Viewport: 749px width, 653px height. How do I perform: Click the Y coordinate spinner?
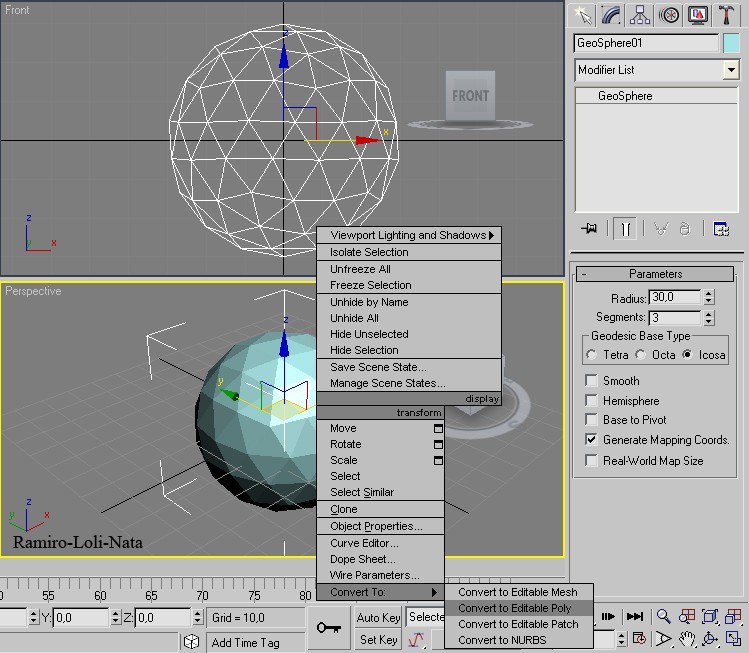pyautogui.click(x=116, y=617)
